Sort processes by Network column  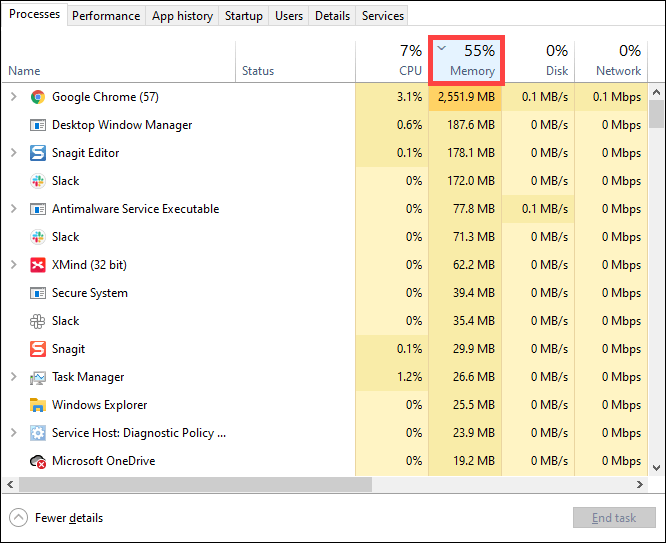coord(611,61)
